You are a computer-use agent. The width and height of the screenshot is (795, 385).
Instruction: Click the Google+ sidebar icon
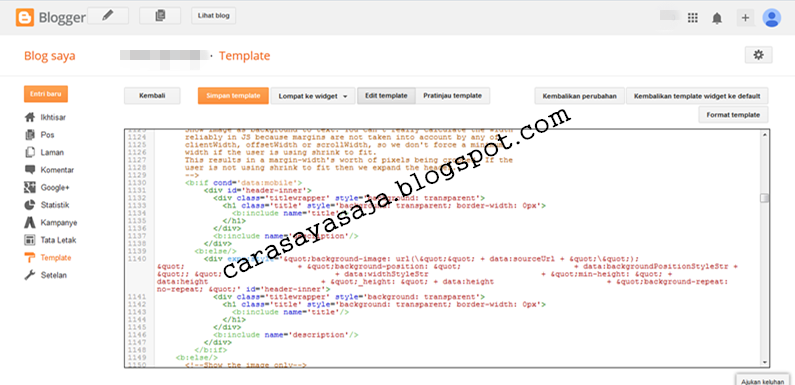[x=30, y=187]
